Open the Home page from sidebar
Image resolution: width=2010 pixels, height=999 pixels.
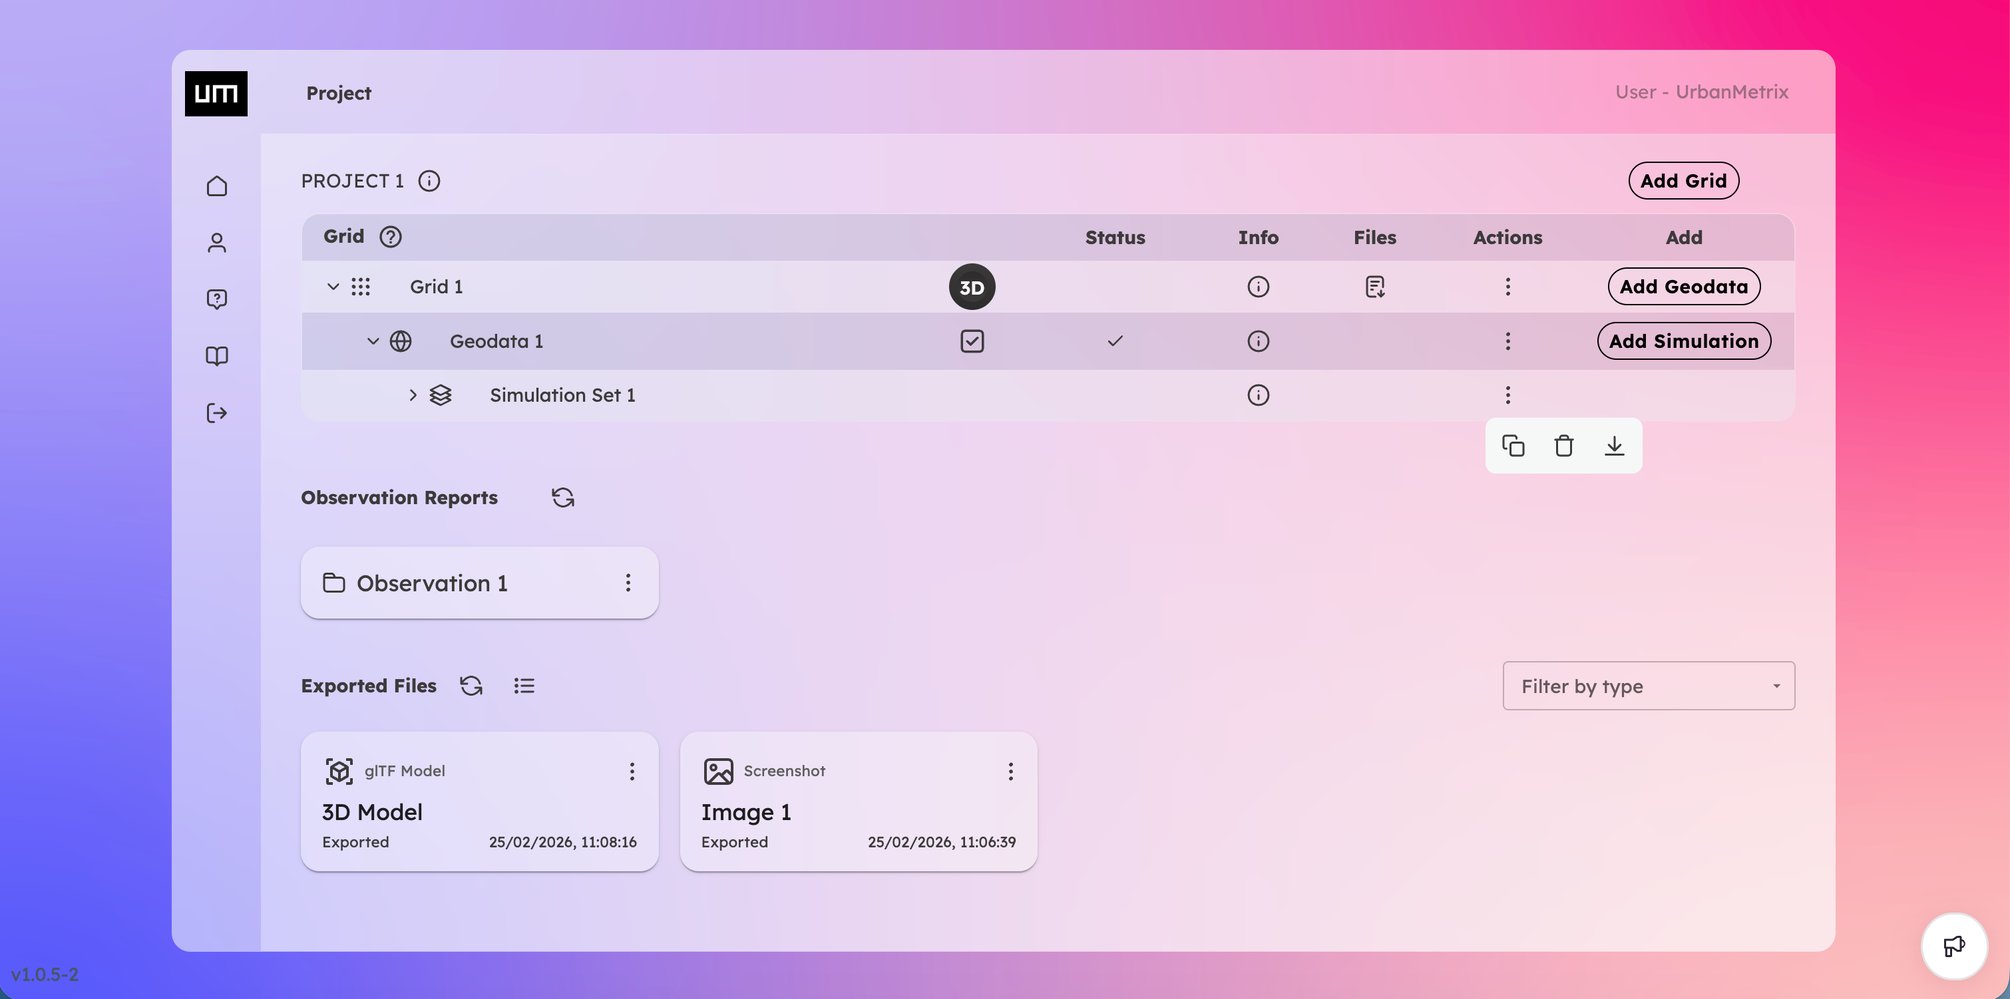coord(217,186)
